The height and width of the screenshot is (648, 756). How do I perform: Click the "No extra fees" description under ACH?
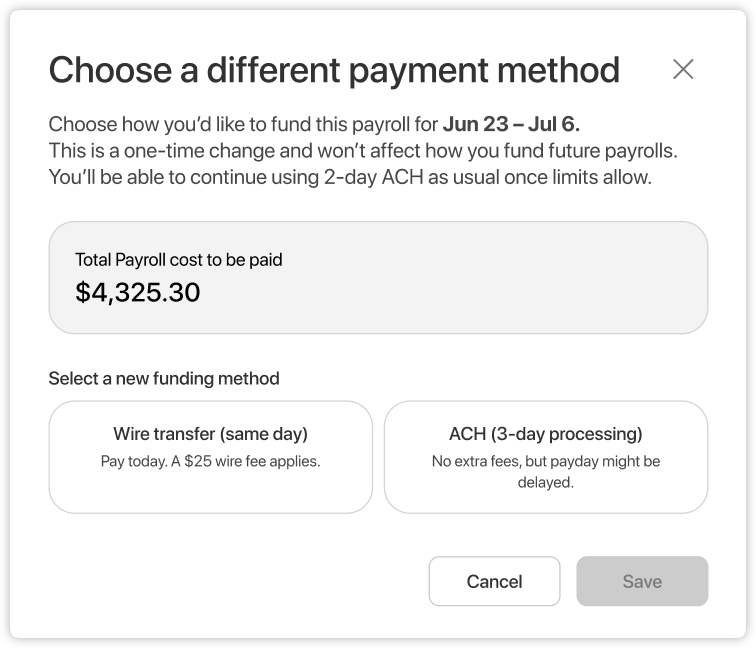coord(546,462)
